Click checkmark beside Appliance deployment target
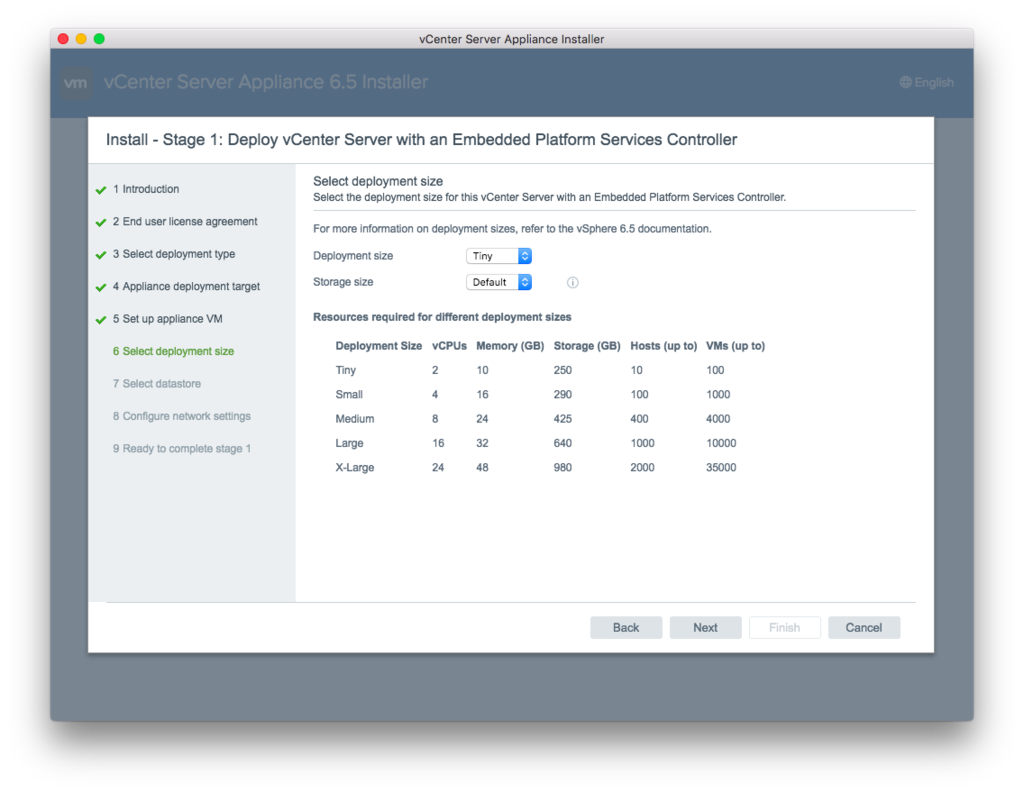 (101, 287)
